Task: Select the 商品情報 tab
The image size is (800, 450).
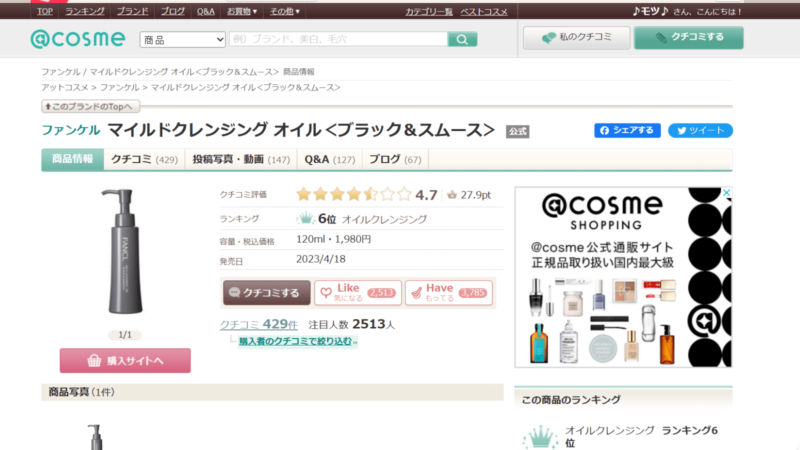Action: (x=72, y=159)
